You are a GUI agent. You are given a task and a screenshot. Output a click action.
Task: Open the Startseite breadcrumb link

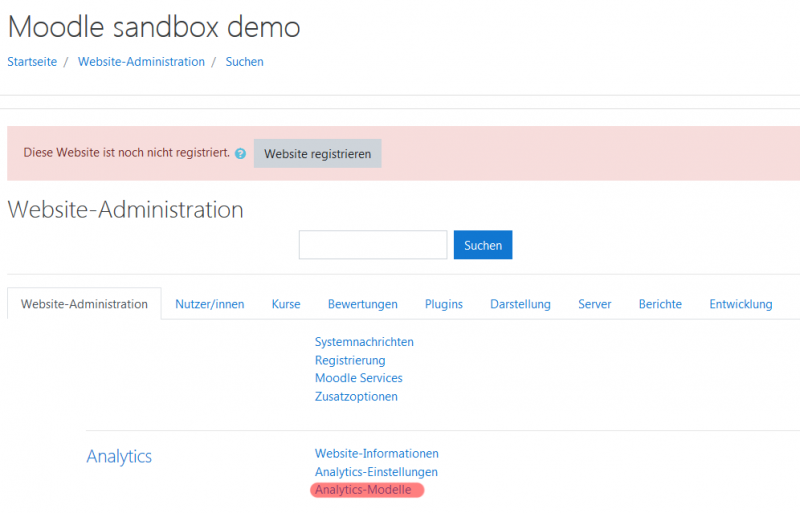(32, 62)
